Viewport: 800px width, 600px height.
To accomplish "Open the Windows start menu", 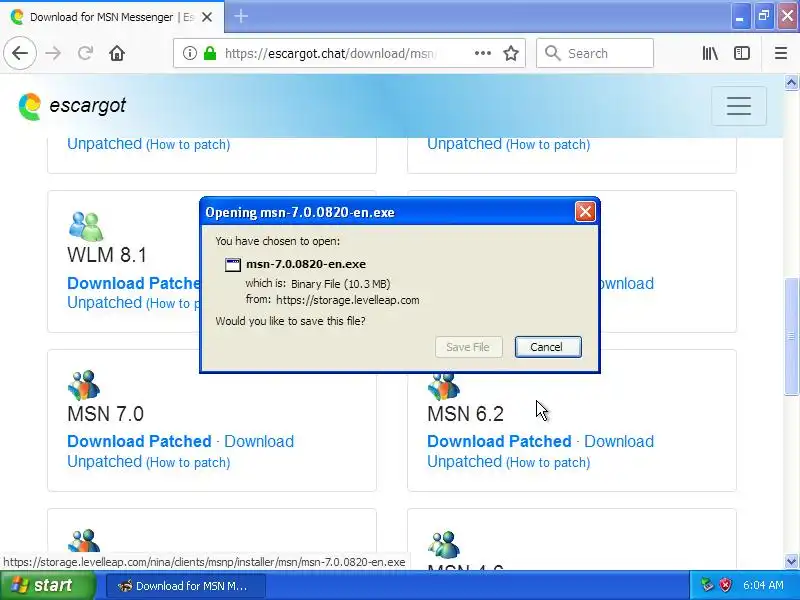I will (47, 585).
